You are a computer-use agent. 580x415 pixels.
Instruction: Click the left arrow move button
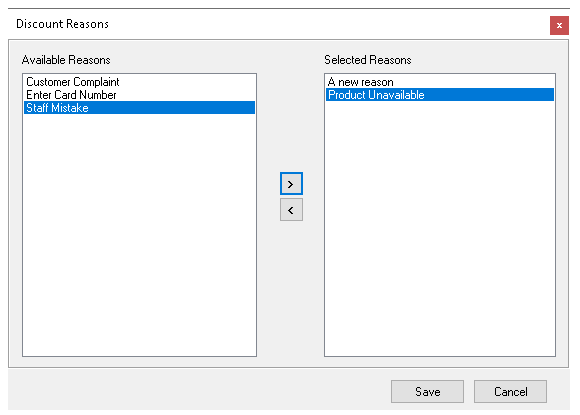(291, 210)
